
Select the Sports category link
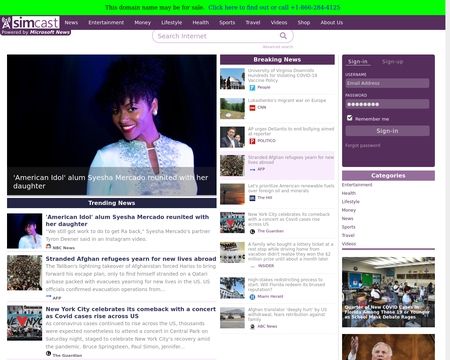point(349,227)
